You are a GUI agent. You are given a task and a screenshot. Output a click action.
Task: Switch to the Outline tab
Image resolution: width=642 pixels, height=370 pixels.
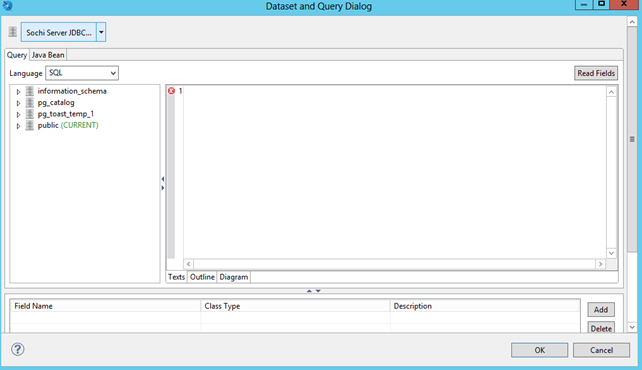click(202, 277)
